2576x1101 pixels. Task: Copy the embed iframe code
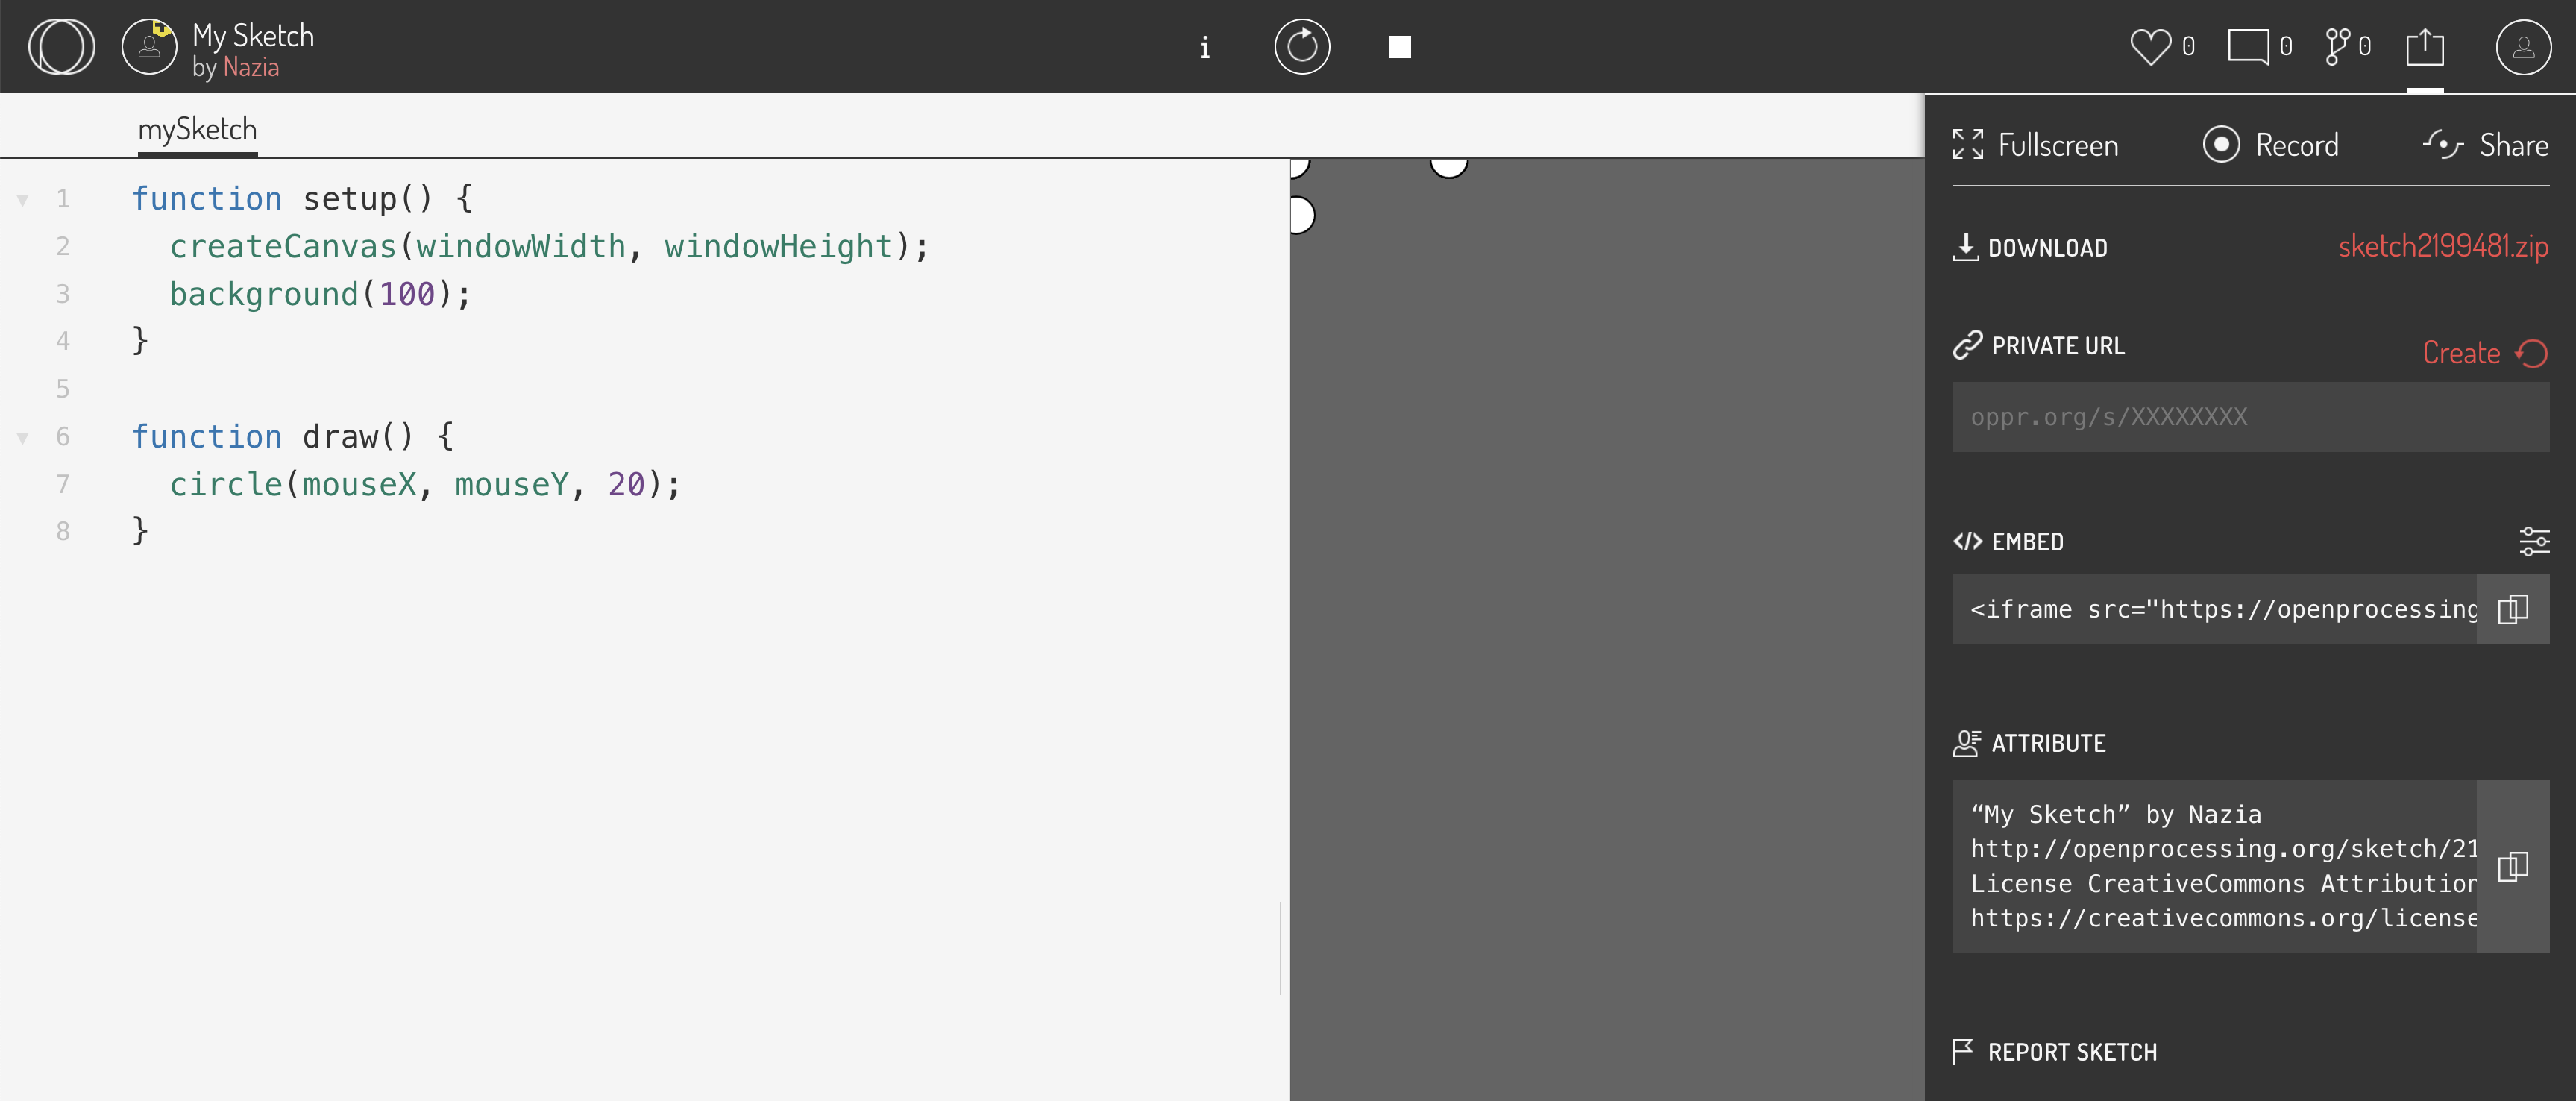(x=2514, y=609)
